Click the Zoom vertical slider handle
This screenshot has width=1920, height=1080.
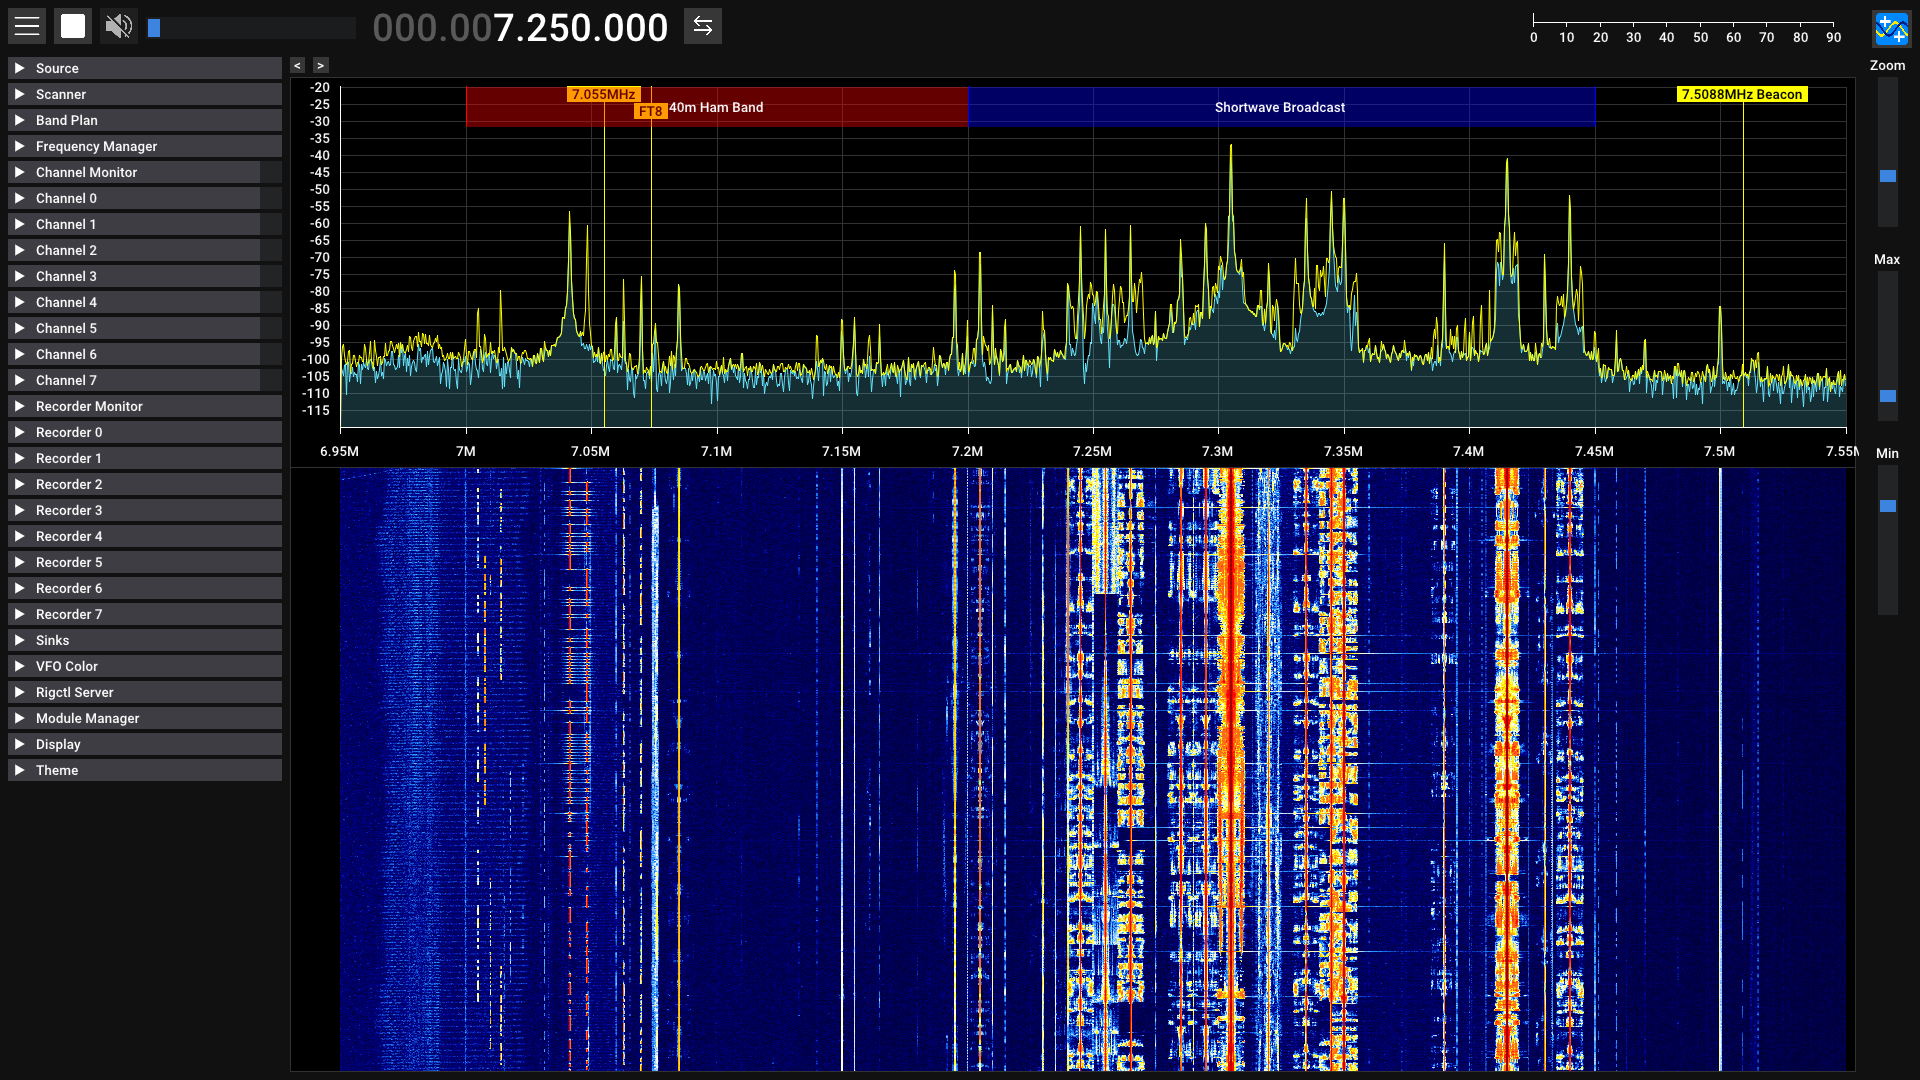[1887, 176]
